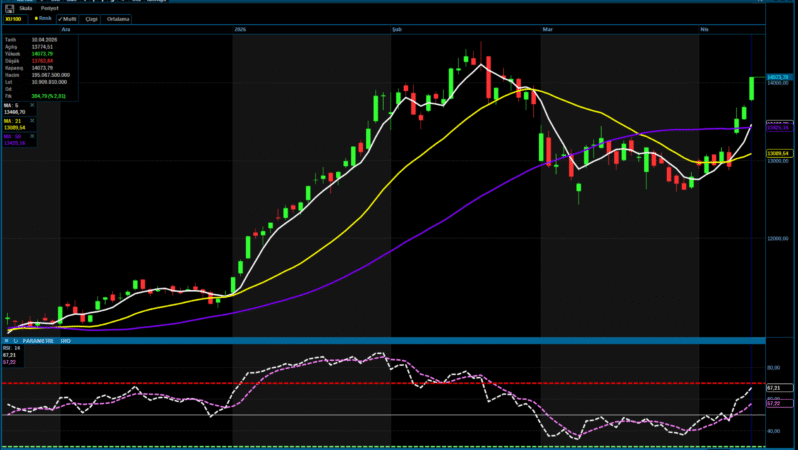Click the Mar label on the time axis
This screenshot has height=450, width=798.
(x=547, y=31)
